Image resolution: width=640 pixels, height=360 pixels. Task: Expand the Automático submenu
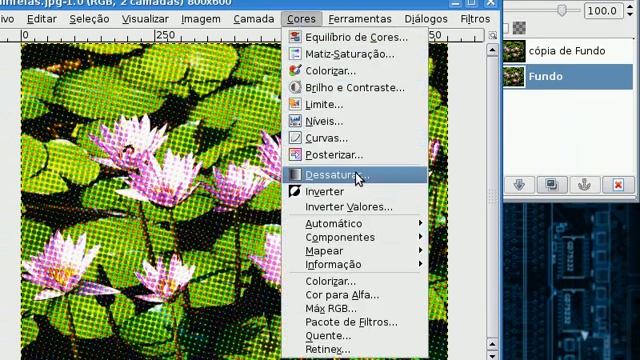click(354, 223)
